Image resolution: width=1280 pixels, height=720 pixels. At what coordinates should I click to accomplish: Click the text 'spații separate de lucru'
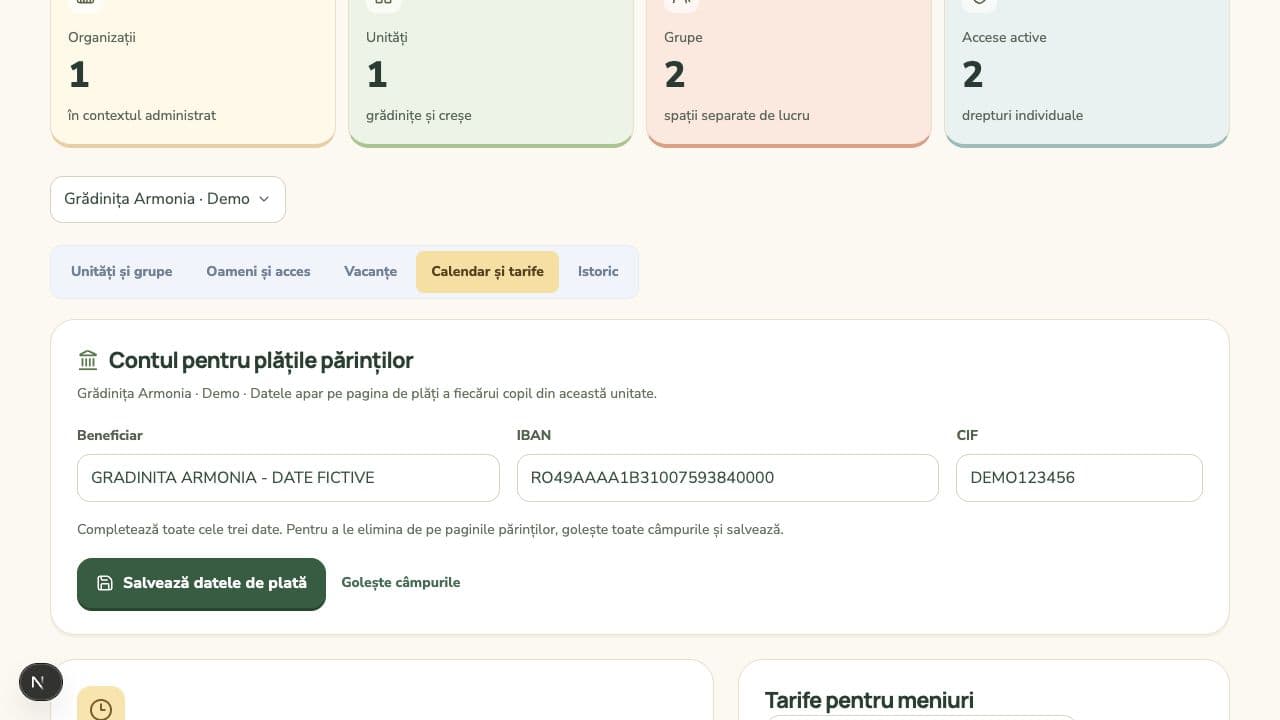click(x=737, y=115)
